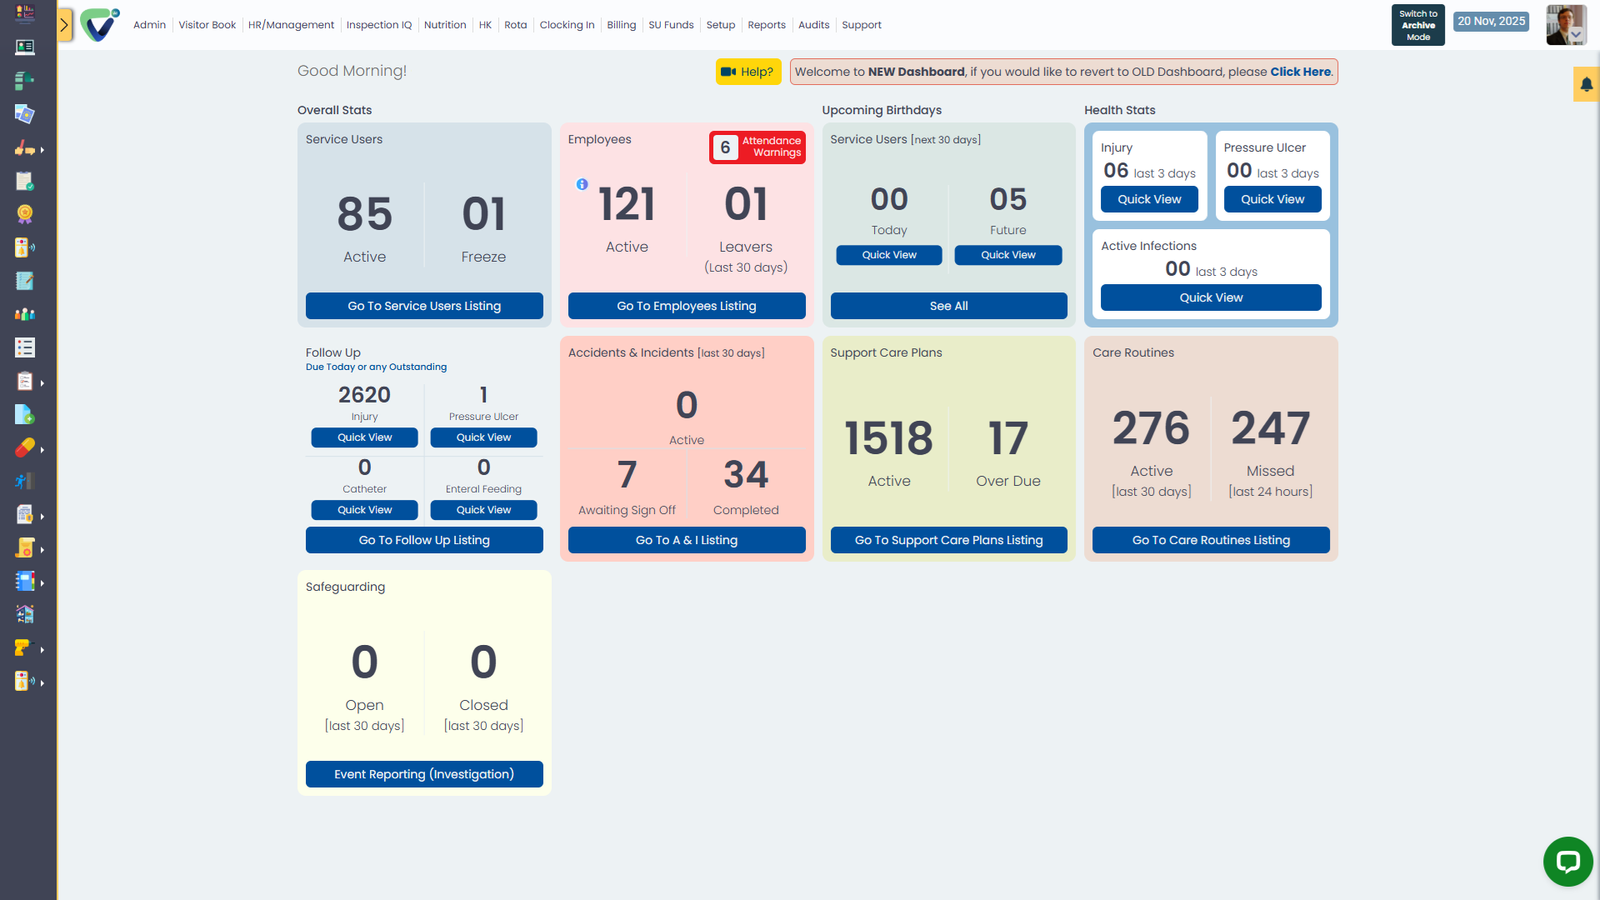Image resolution: width=1600 pixels, height=900 pixels.
Task: Open the chat widget in the bottom corner
Action: (x=1567, y=861)
